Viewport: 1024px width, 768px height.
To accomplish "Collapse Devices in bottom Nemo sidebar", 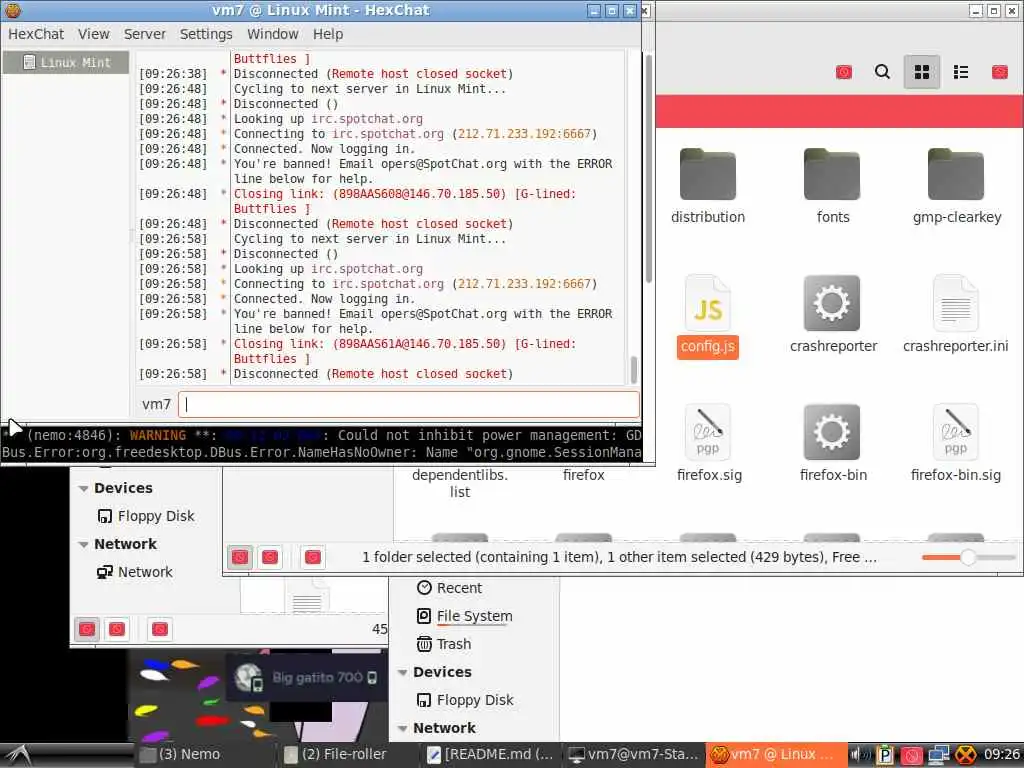I will (402, 672).
